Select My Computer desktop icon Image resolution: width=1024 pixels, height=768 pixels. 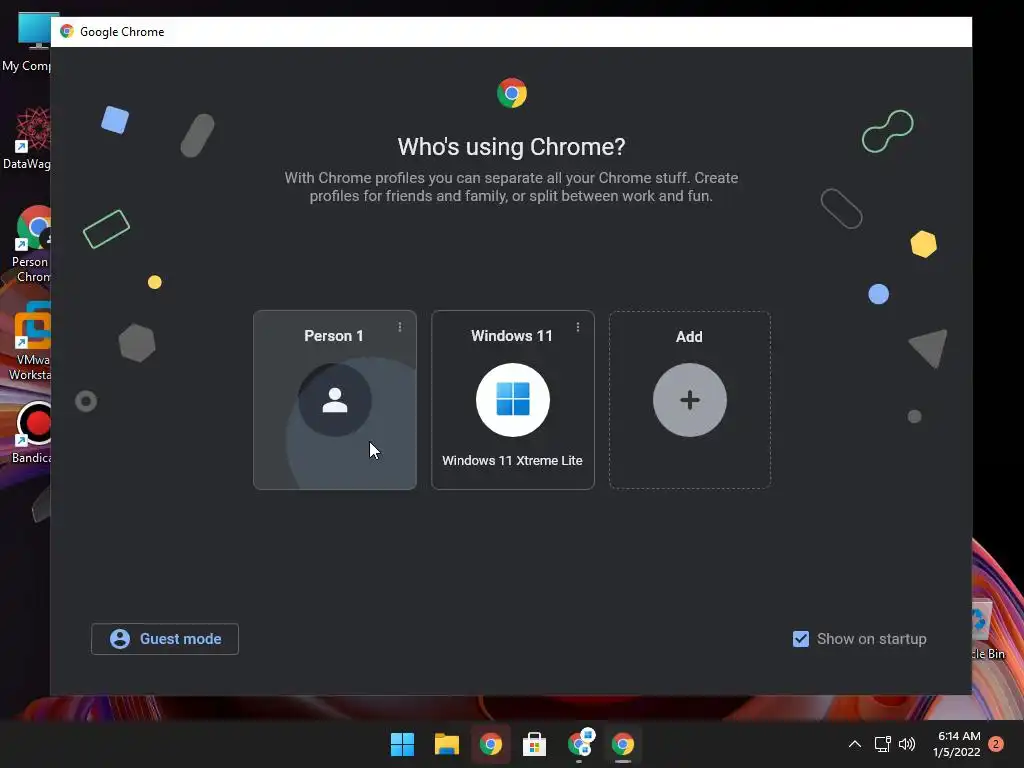[29, 41]
